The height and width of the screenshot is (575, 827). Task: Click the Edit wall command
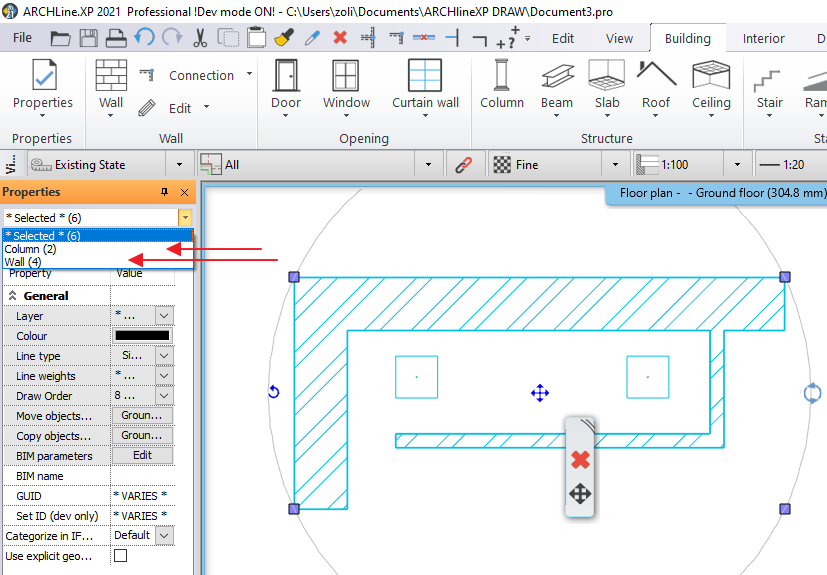pos(179,108)
